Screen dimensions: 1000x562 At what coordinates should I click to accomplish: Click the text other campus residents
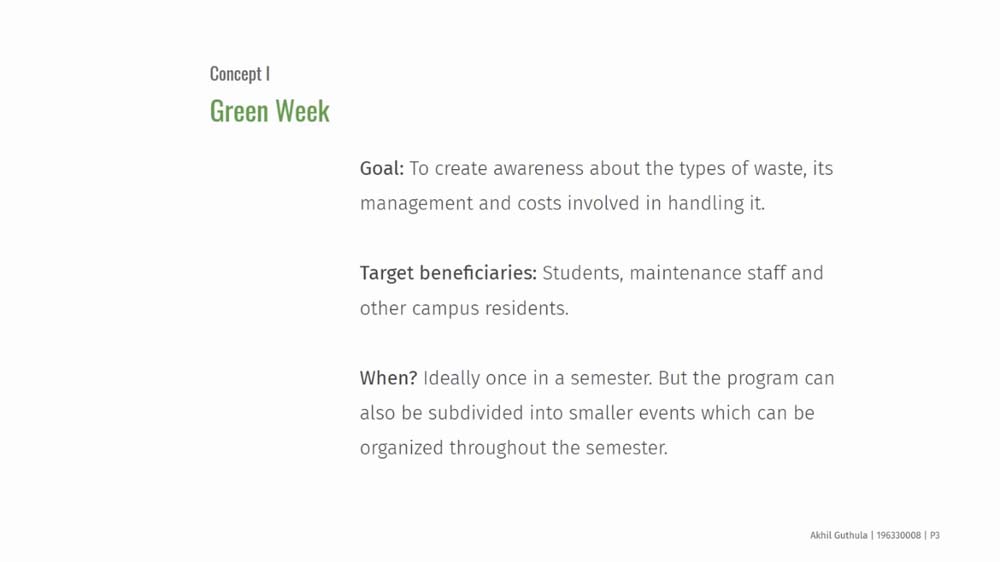tap(464, 308)
